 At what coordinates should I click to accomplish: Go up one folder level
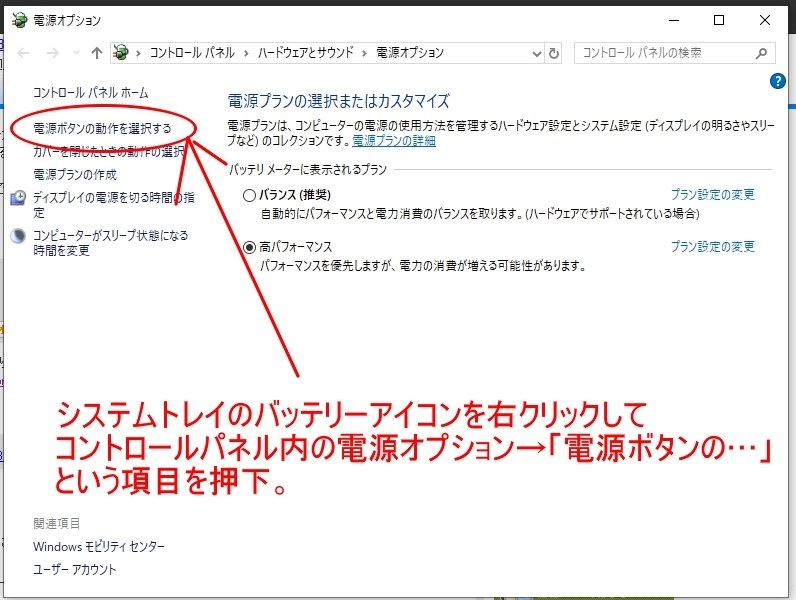pyautogui.click(x=97, y=53)
